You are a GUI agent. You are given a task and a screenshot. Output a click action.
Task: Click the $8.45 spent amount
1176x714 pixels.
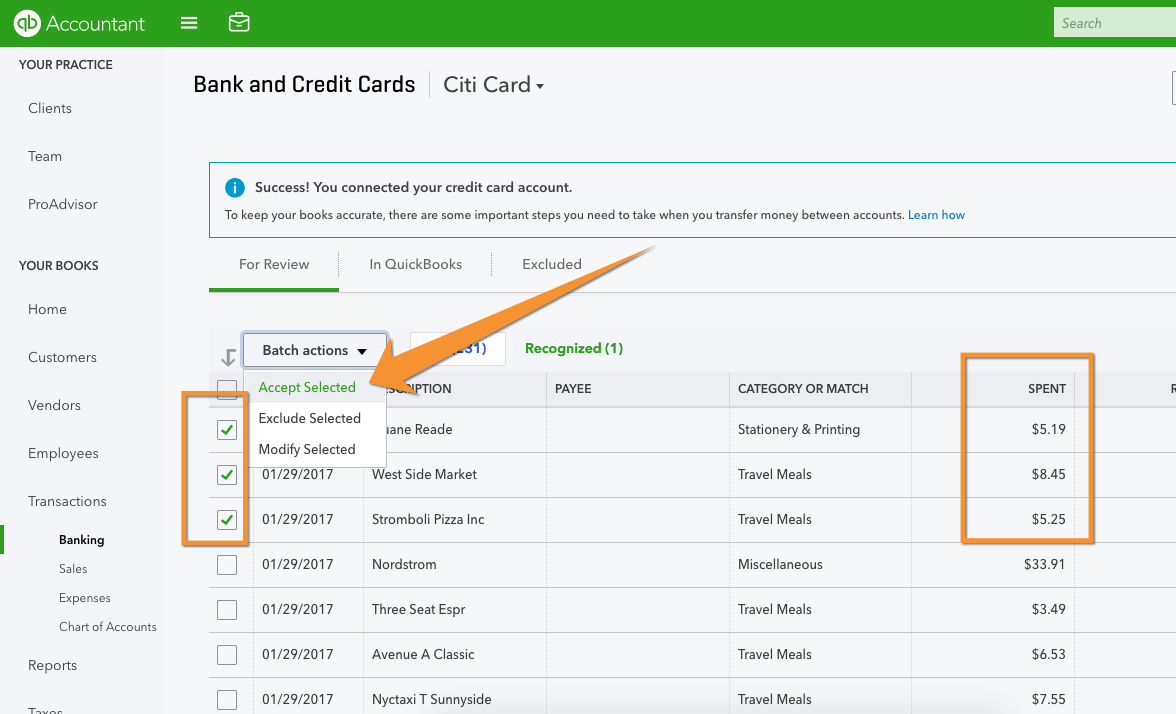tap(1048, 474)
